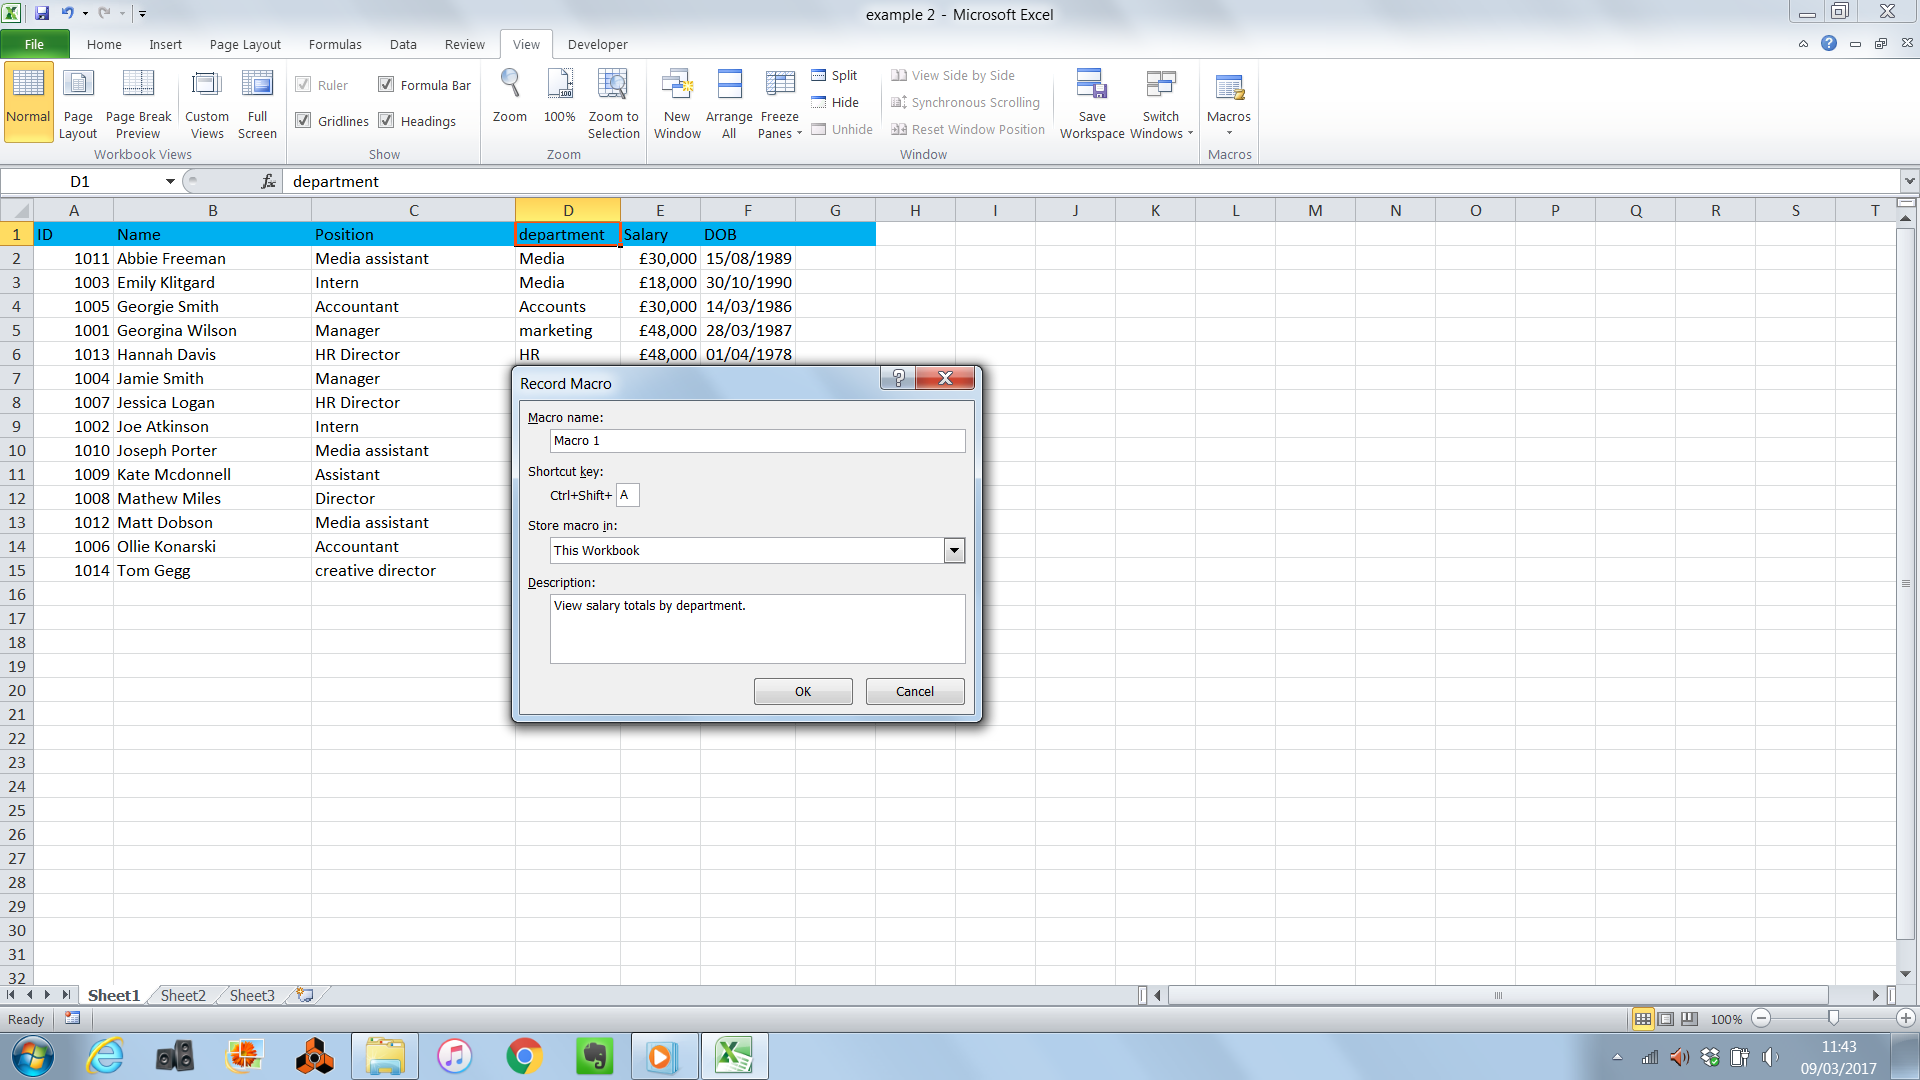The height and width of the screenshot is (1080, 1920).
Task: Select Page Break Preview in status bar
Action: tap(1689, 1019)
